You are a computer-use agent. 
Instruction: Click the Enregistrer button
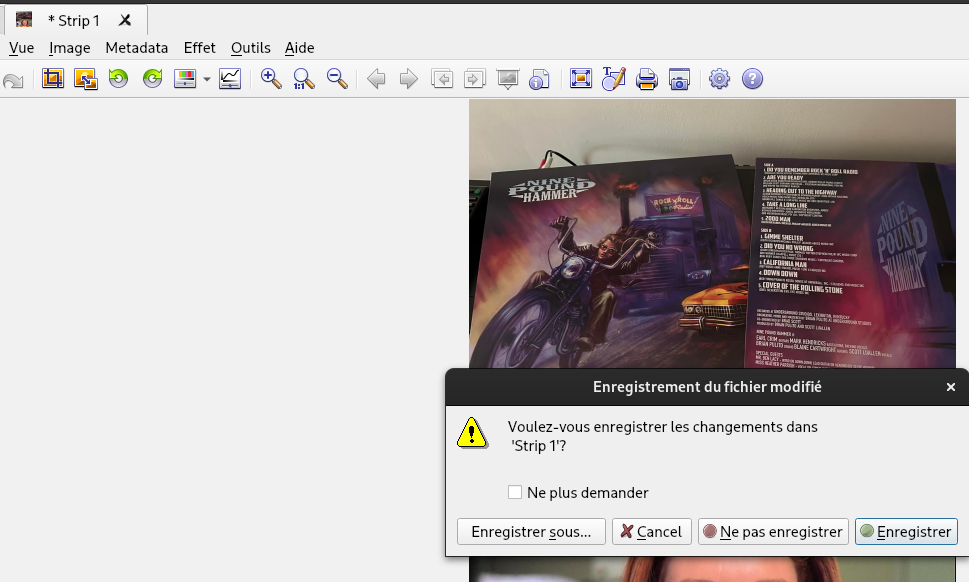[x=907, y=532]
